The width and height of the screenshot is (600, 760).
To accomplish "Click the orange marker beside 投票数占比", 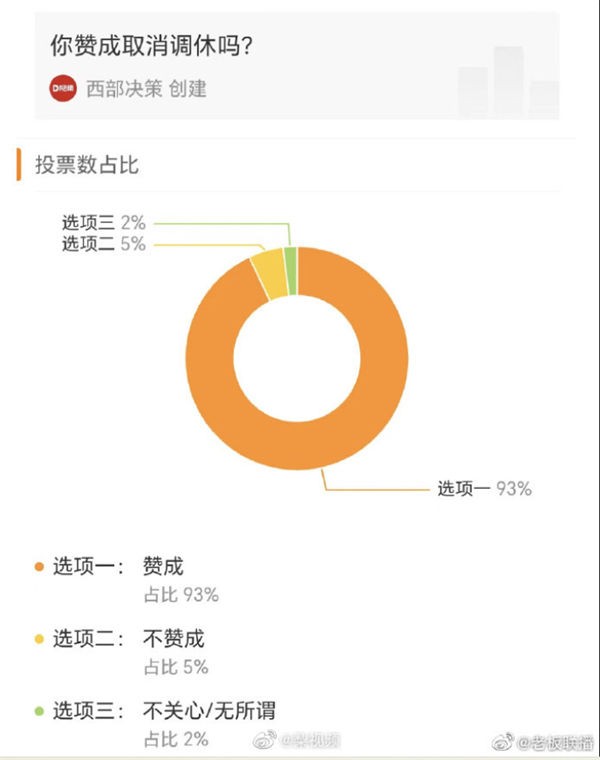I will point(19,165).
